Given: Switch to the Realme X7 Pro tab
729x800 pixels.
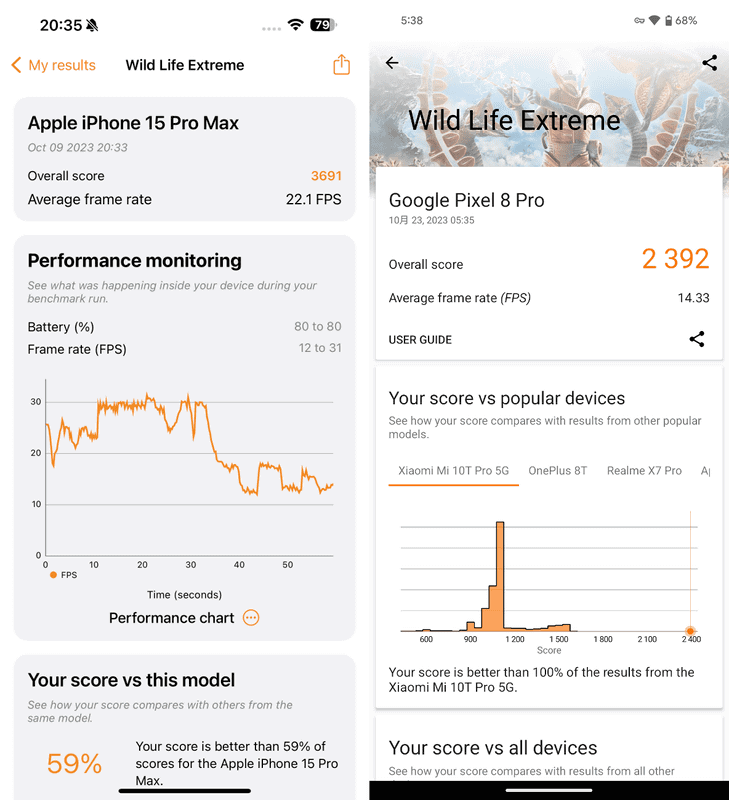Looking at the screenshot, I should click(x=644, y=470).
